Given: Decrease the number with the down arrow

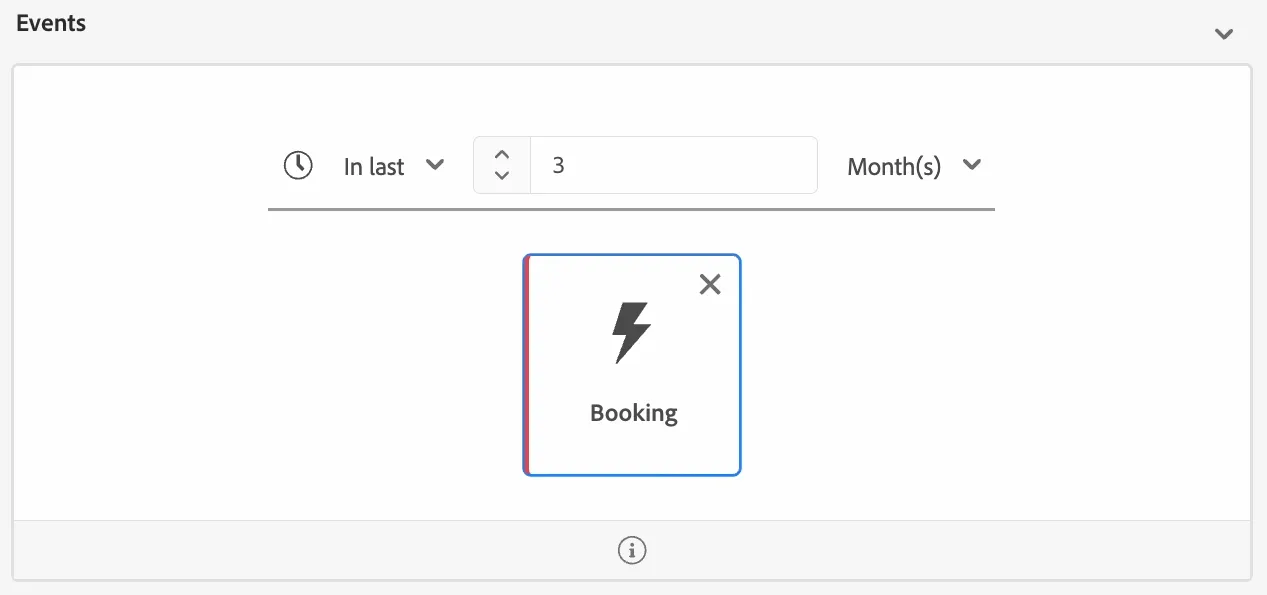Looking at the screenshot, I should (x=502, y=176).
